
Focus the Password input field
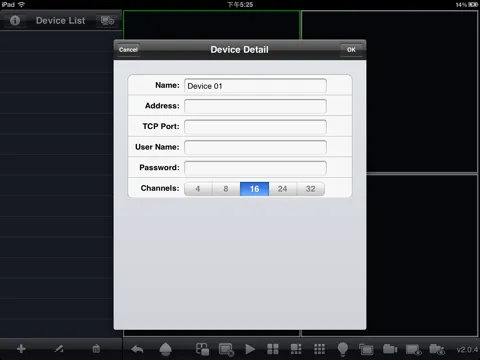tap(255, 168)
